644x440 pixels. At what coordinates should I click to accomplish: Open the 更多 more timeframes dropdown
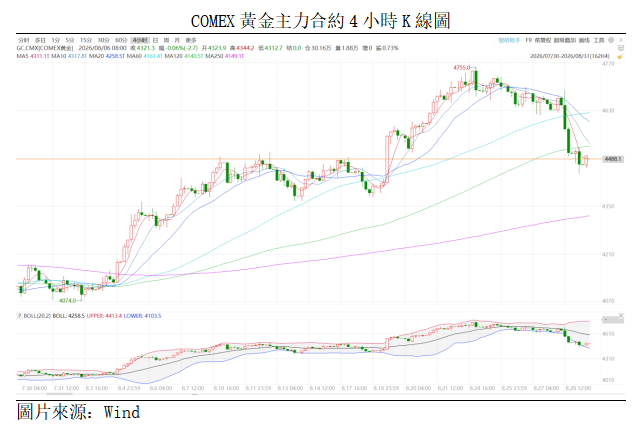191,40
